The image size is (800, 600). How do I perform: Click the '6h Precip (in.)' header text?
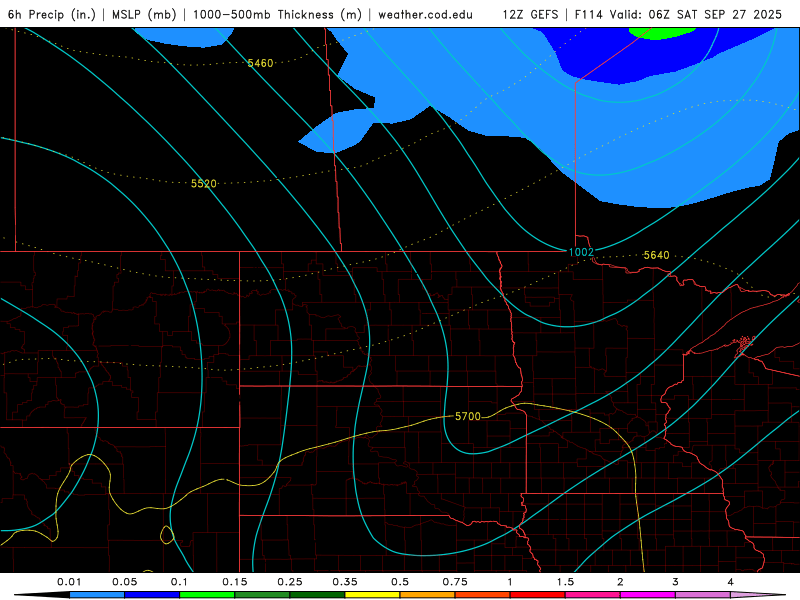click(x=52, y=14)
